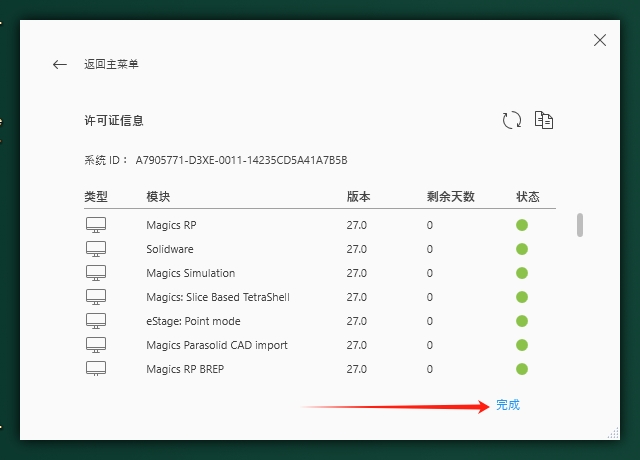Click monitor icon for Magics RP
The image size is (640, 460).
coord(96,225)
